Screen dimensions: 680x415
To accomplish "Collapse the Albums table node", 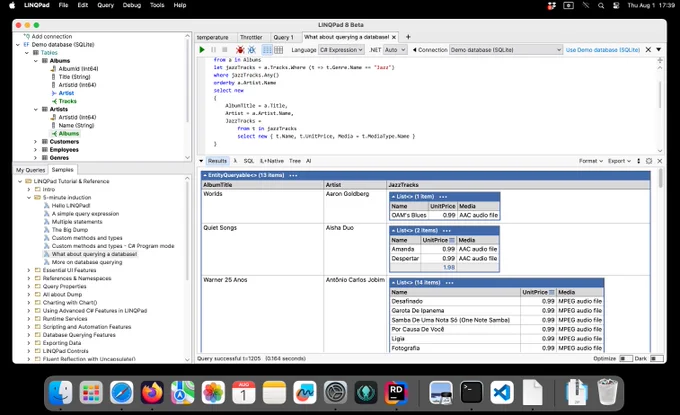I will (36, 61).
